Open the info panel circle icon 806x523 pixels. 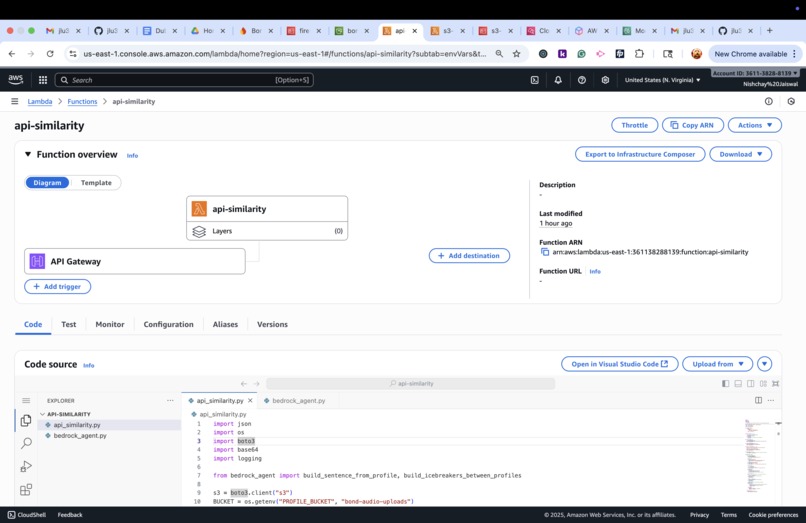tap(768, 101)
